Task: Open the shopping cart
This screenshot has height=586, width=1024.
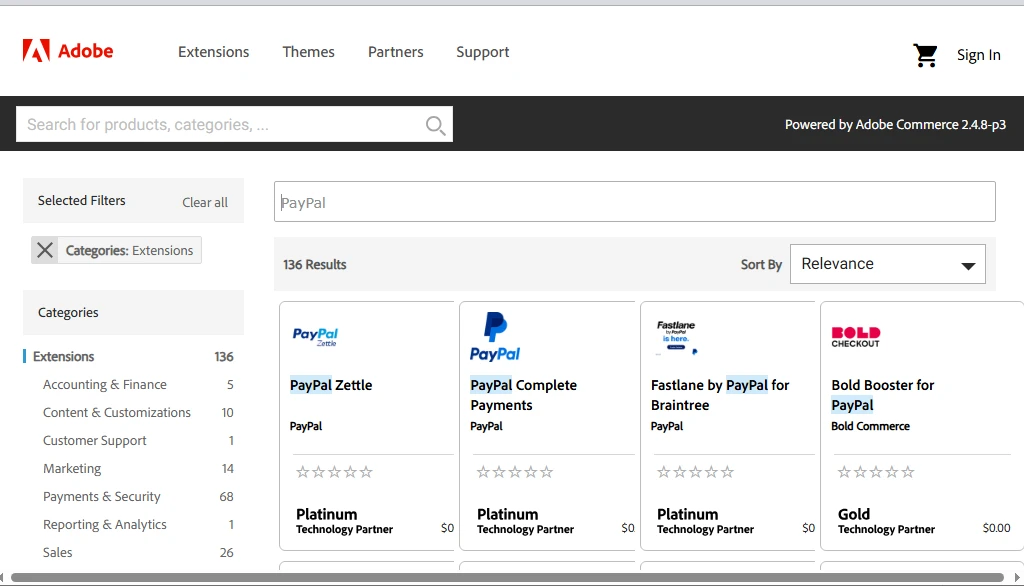Action: (925, 55)
